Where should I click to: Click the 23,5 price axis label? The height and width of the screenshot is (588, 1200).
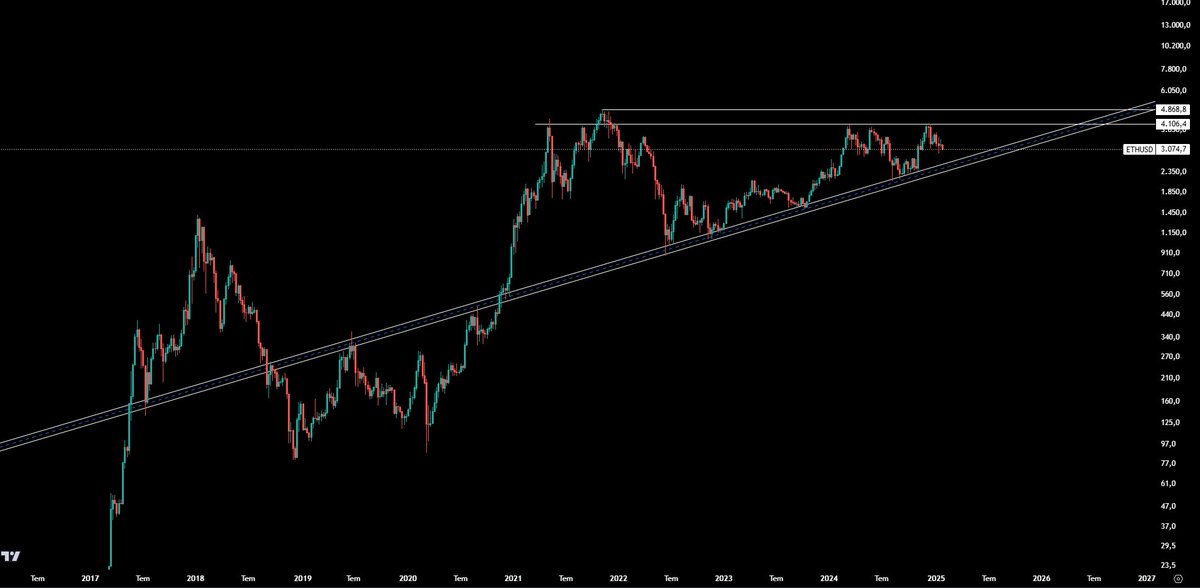(1169, 567)
